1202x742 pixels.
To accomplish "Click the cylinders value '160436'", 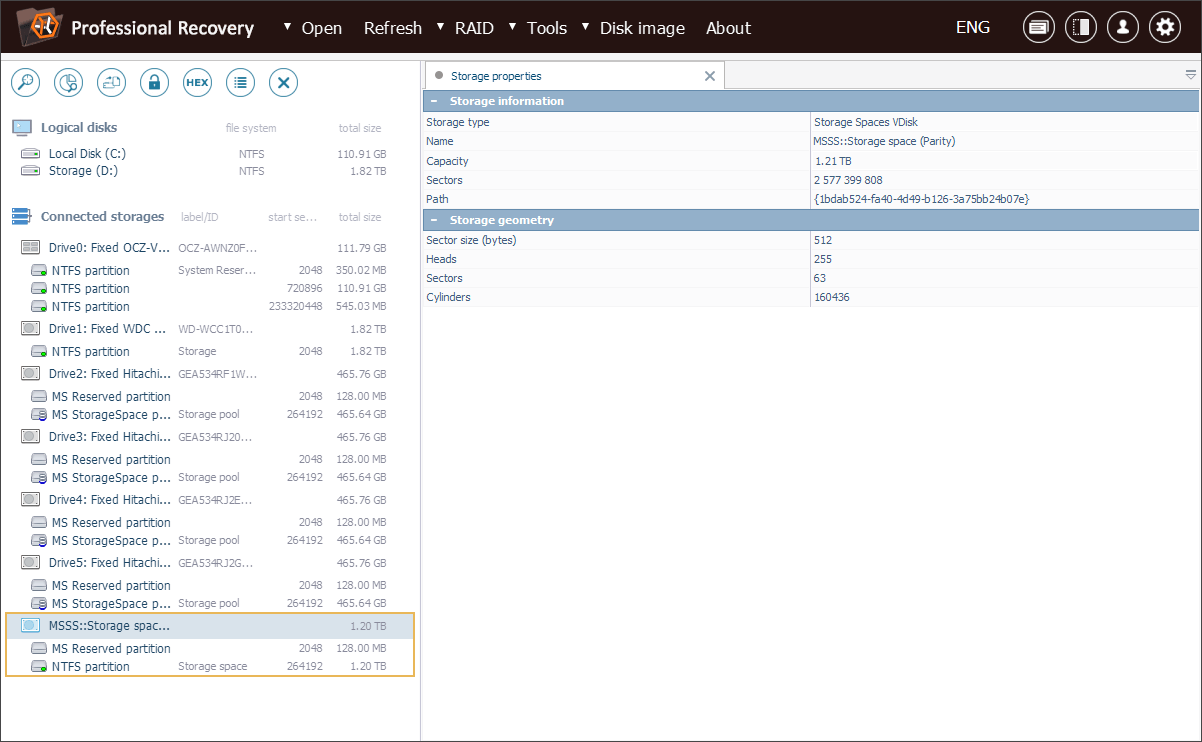I will pyautogui.click(x=832, y=297).
